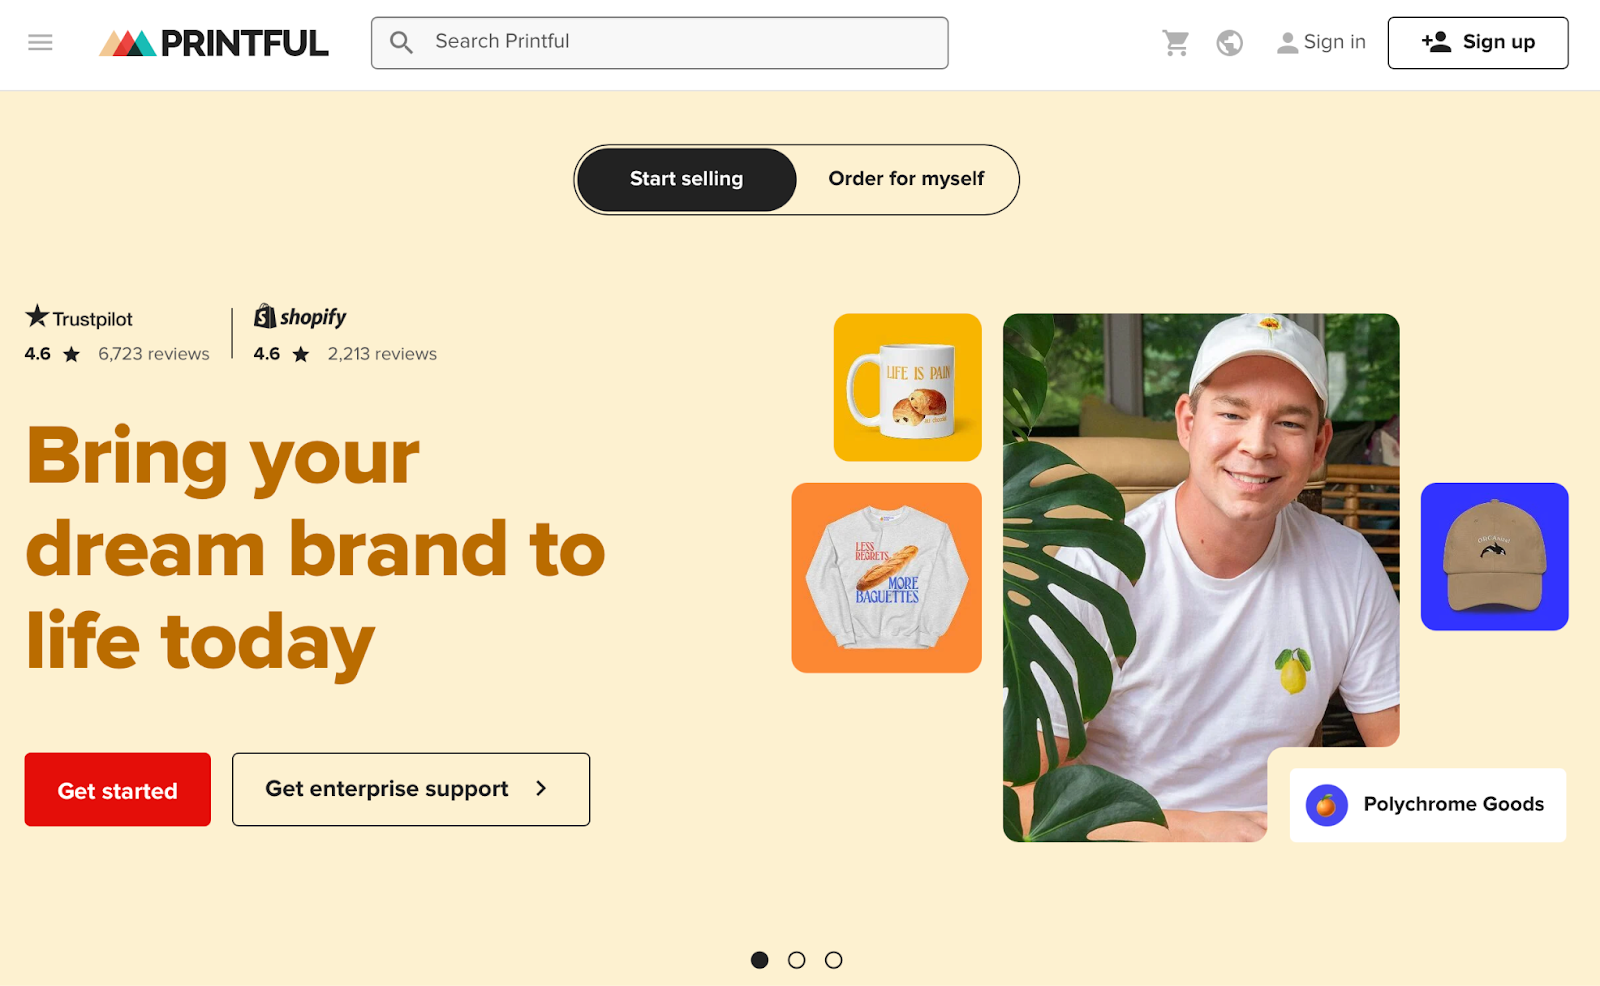Select the first carousel dot
Viewport: 1600px width, 986px height.
click(760, 960)
